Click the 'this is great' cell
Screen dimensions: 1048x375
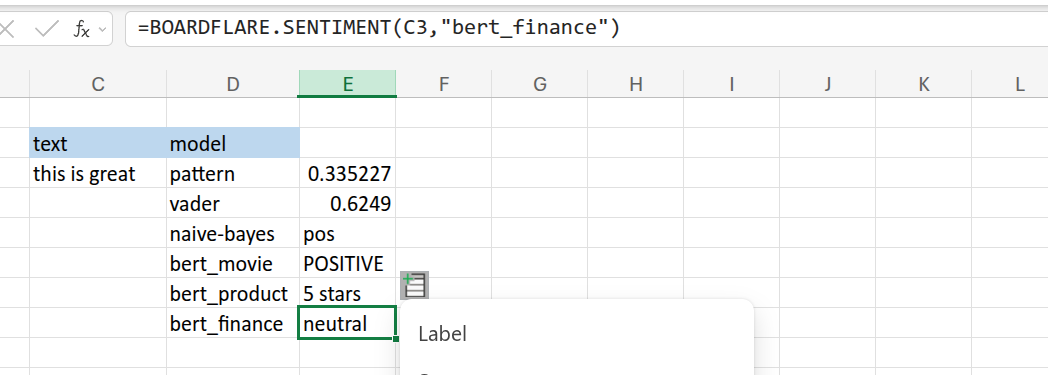coord(98,174)
